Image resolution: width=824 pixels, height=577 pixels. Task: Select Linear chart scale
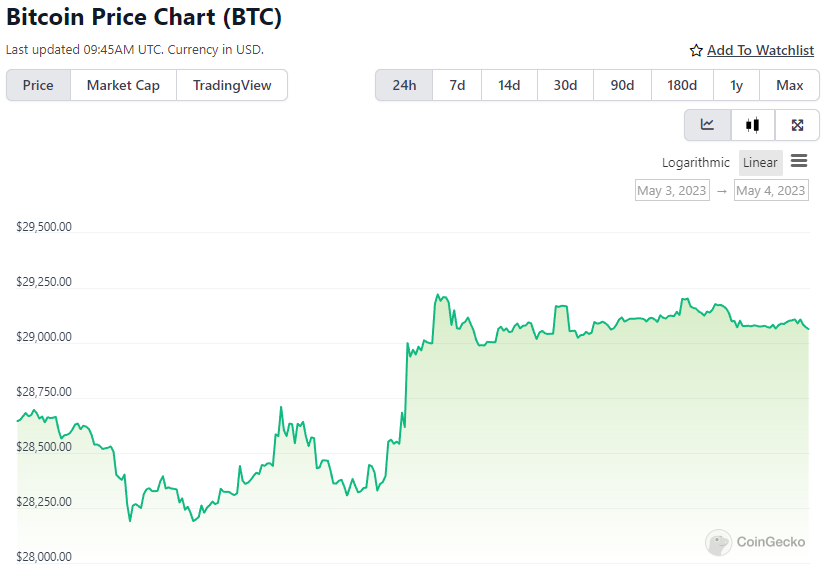[x=760, y=163]
